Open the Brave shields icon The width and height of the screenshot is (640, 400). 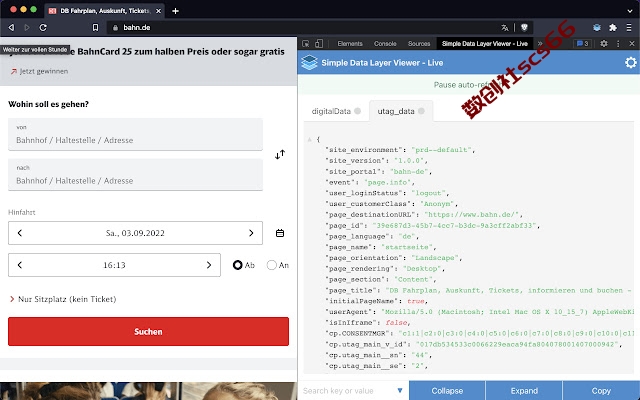[x=524, y=27]
